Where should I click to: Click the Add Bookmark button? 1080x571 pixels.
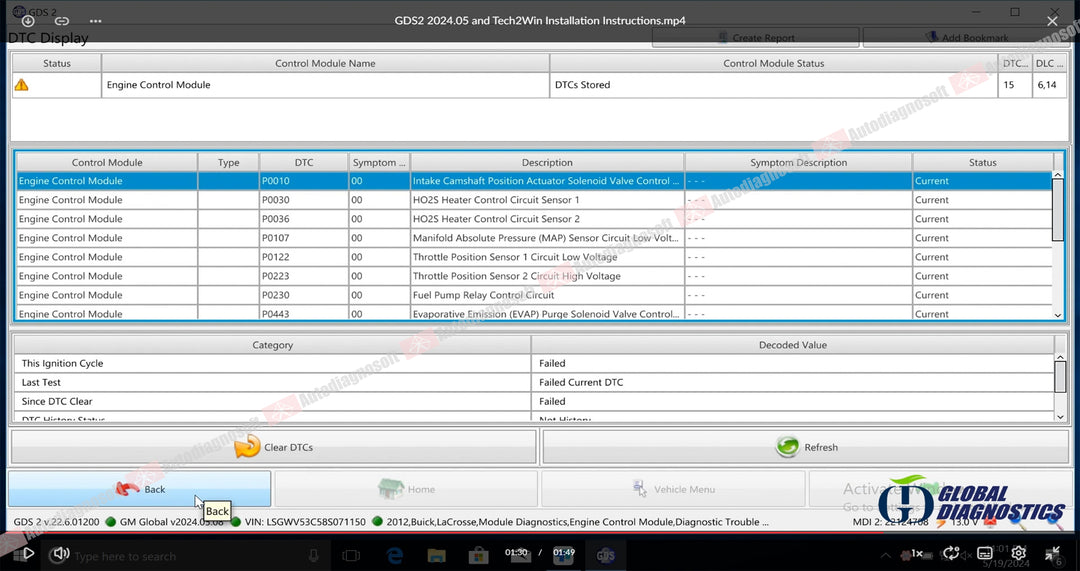pyautogui.click(x=966, y=38)
